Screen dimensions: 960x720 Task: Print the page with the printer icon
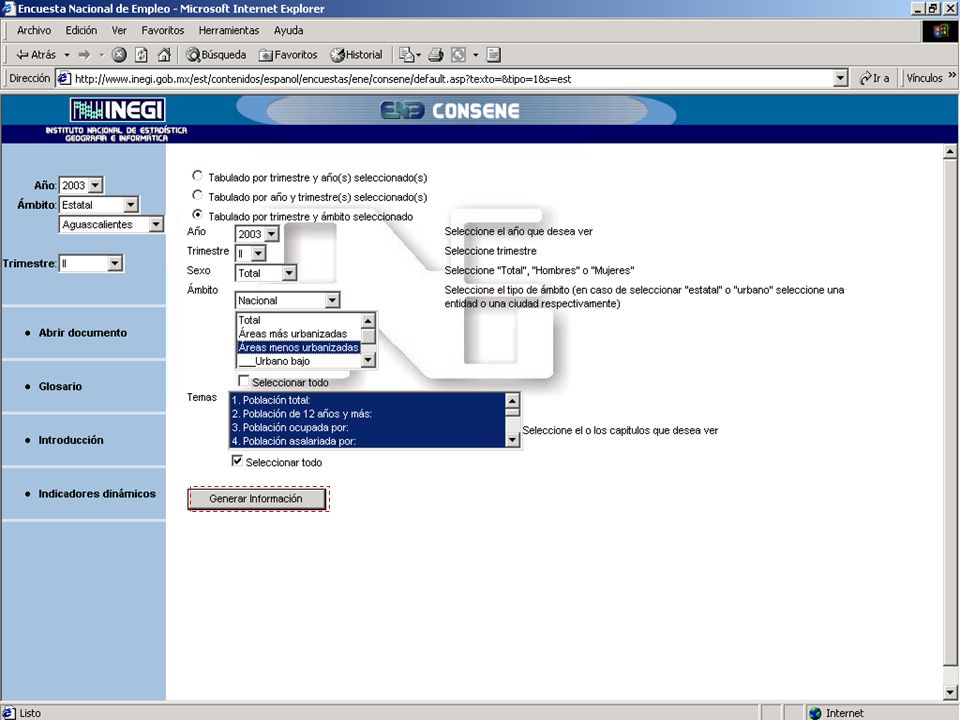click(435, 55)
